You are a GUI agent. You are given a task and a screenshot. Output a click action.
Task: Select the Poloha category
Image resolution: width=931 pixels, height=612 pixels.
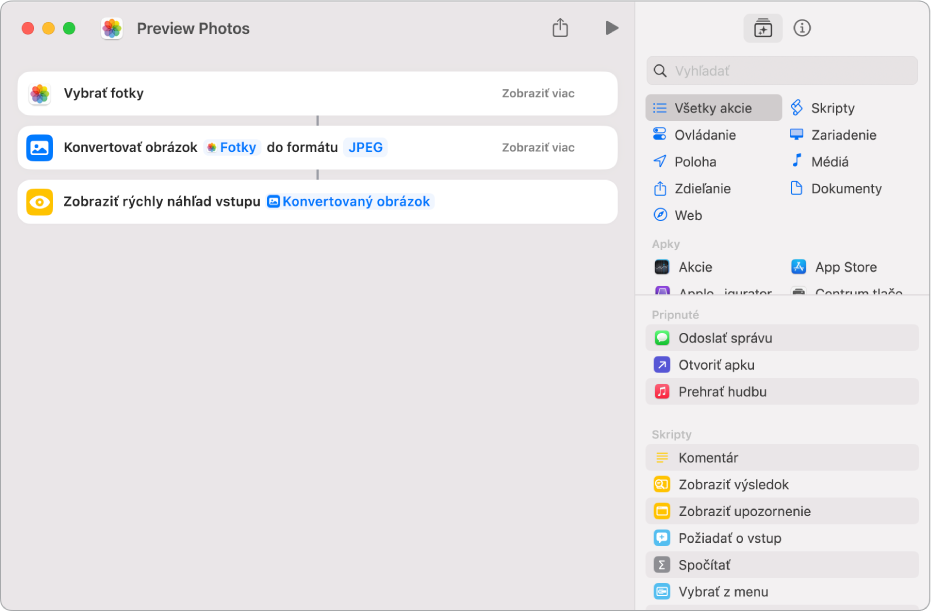coord(684,161)
